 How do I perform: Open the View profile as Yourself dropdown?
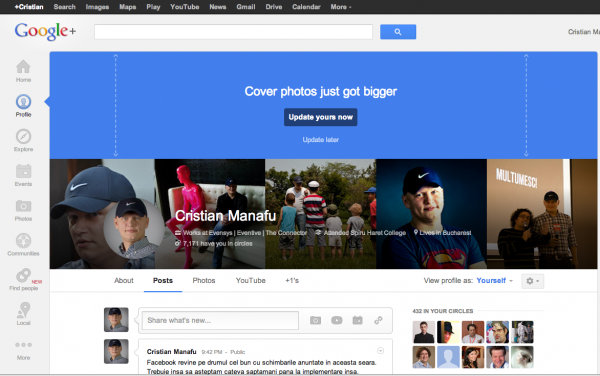(x=494, y=281)
